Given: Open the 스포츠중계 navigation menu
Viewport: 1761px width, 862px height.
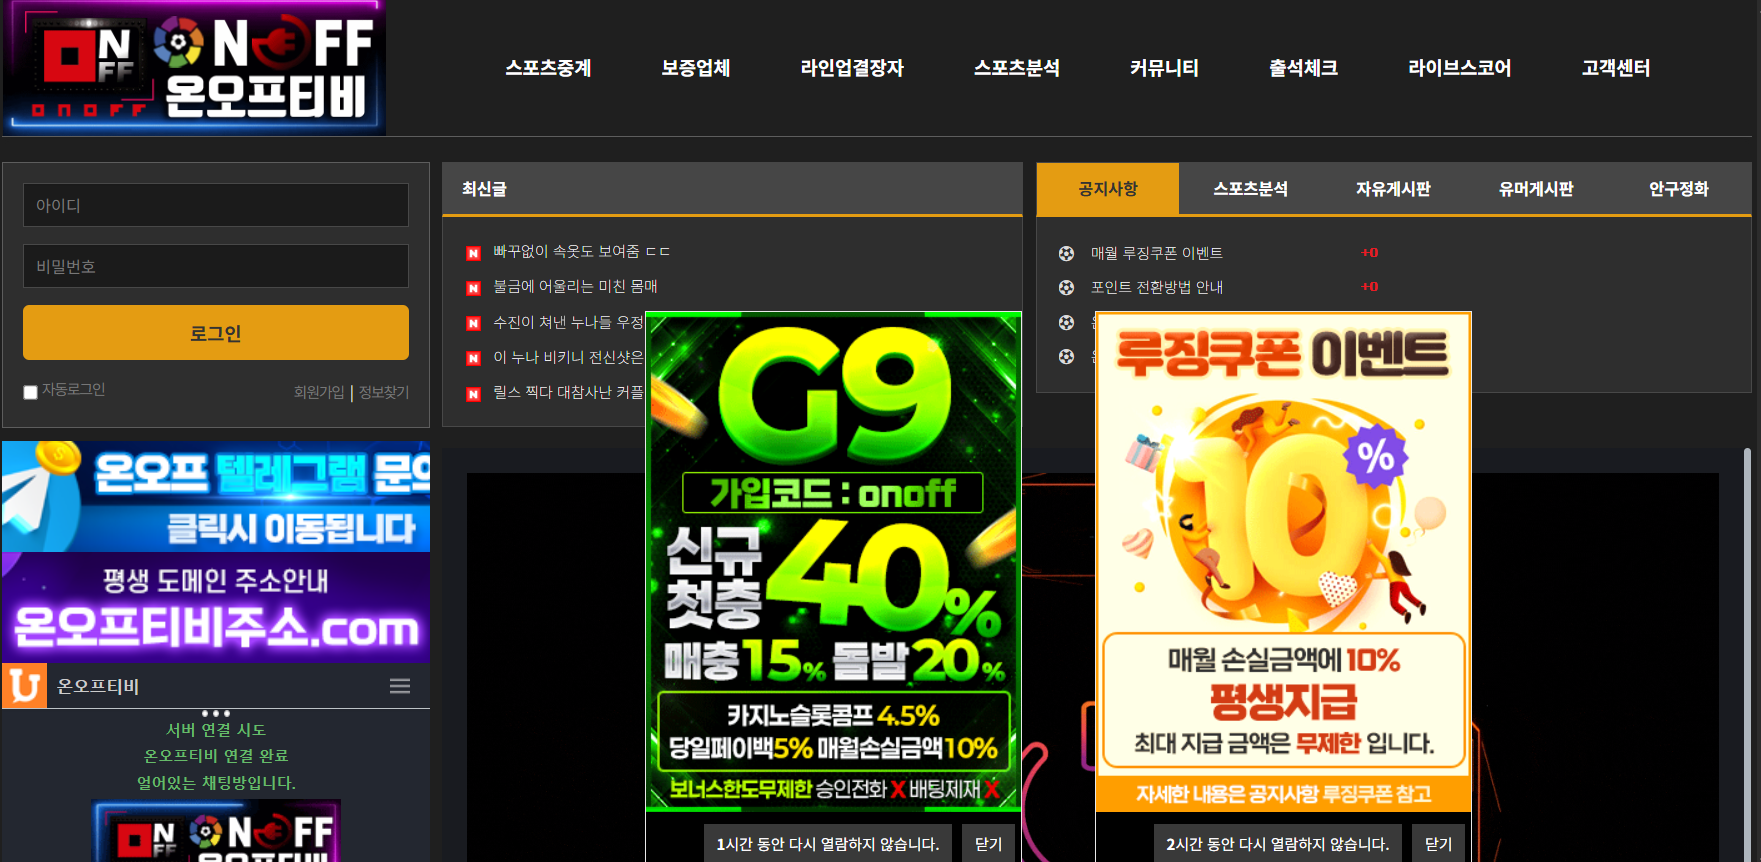Looking at the screenshot, I should [x=548, y=68].
